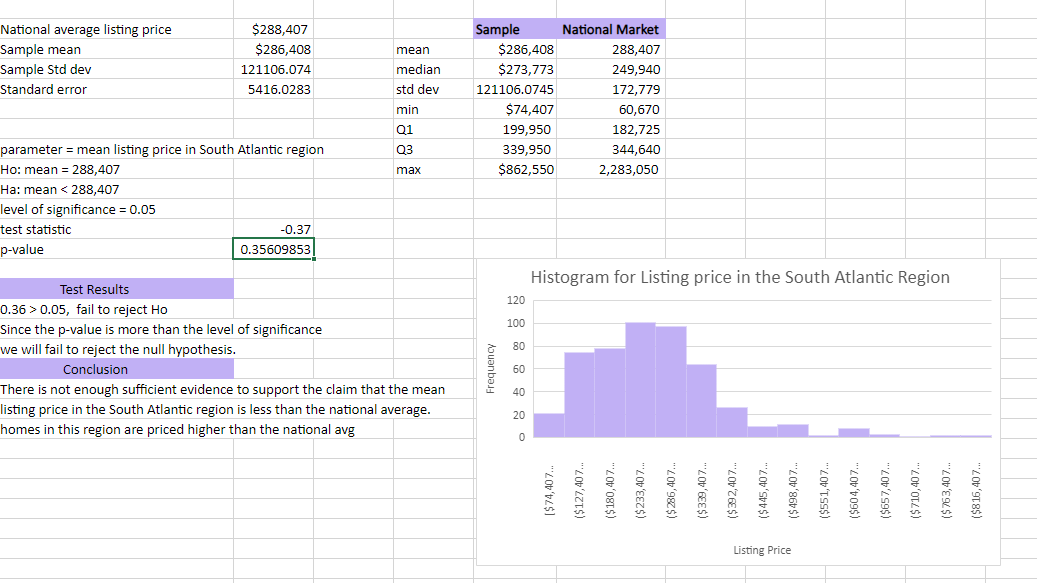Click the tallest histogram bar at $233,407 bin
The width and height of the screenshot is (1037, 583).
click(x=640, y=380)
